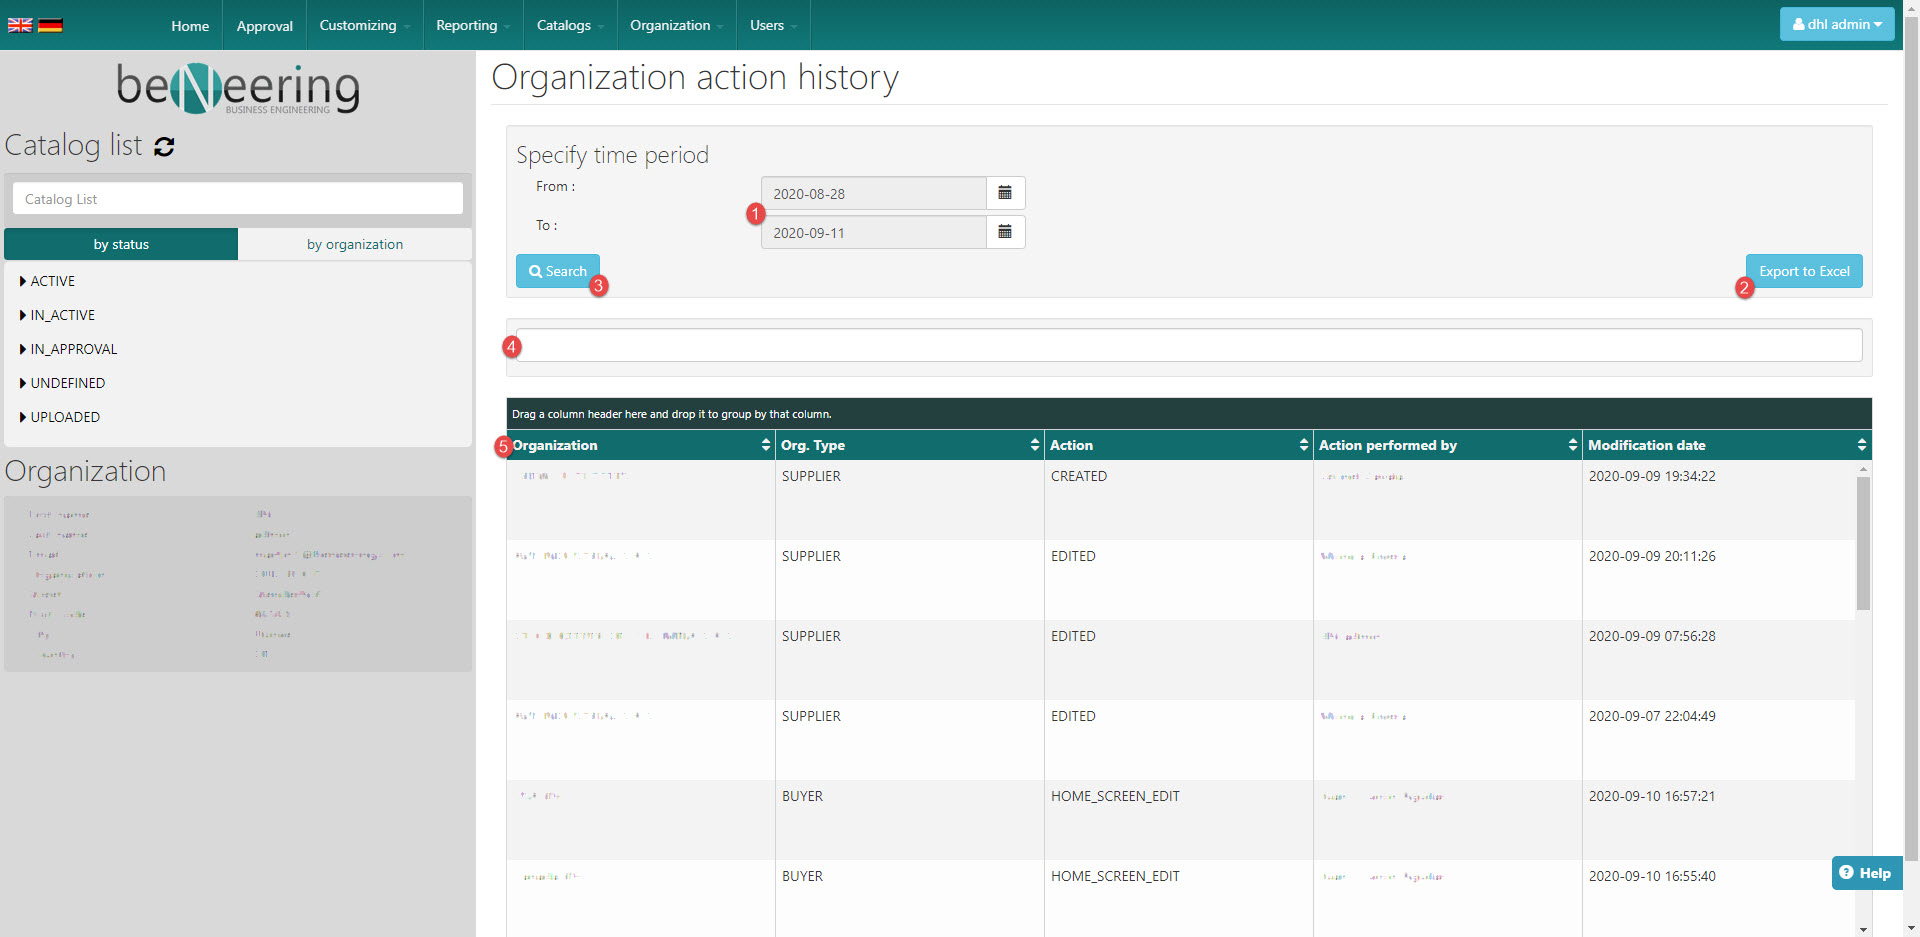This screenshot has height=937, width=1920.
Task: Expand the IN_APPROVAL status node
Action: pos(23,350)
